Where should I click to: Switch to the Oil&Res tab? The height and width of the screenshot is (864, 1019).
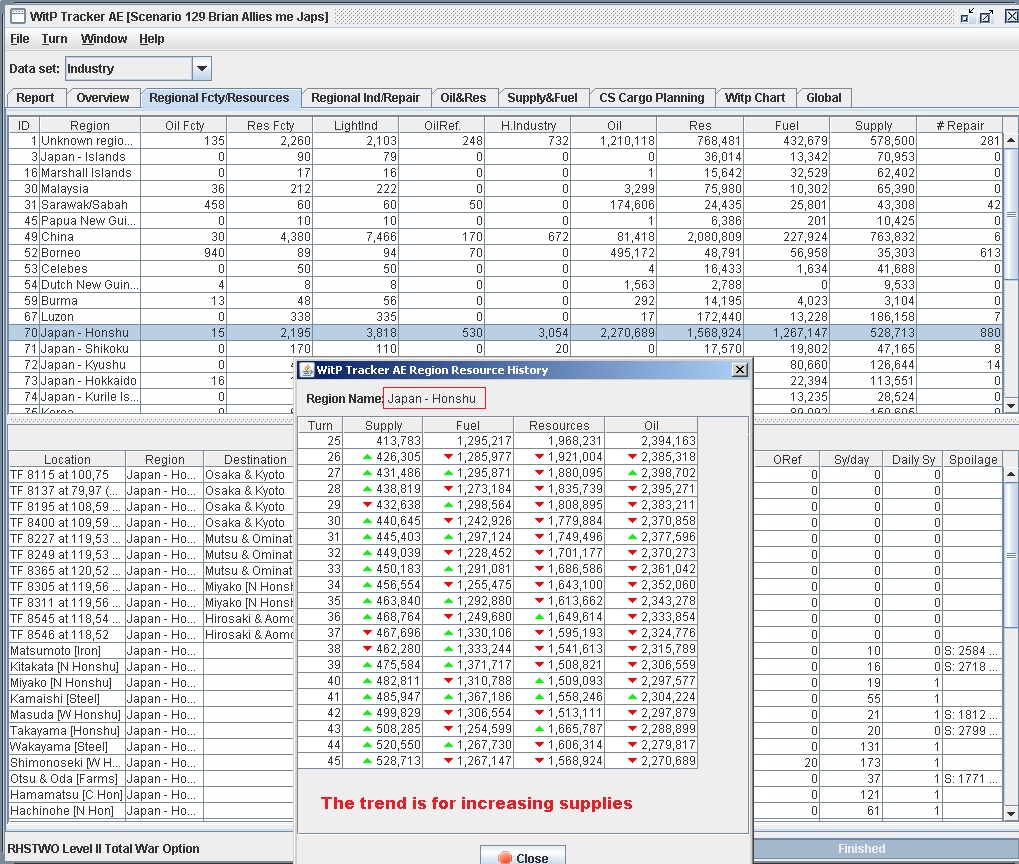461,98
